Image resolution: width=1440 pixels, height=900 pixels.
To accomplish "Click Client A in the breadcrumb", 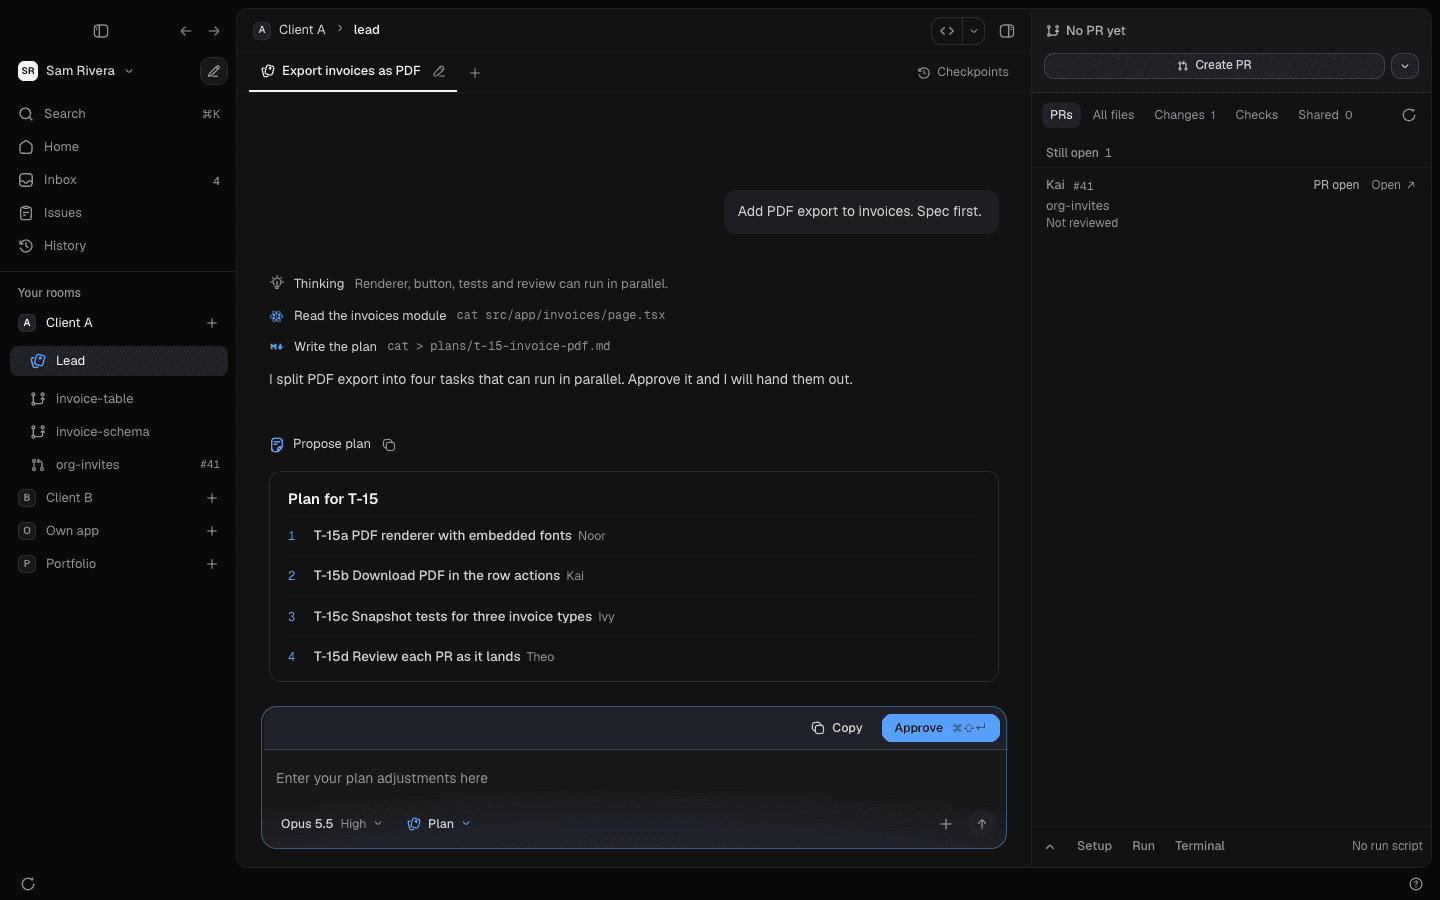I will tap(302, 30).
